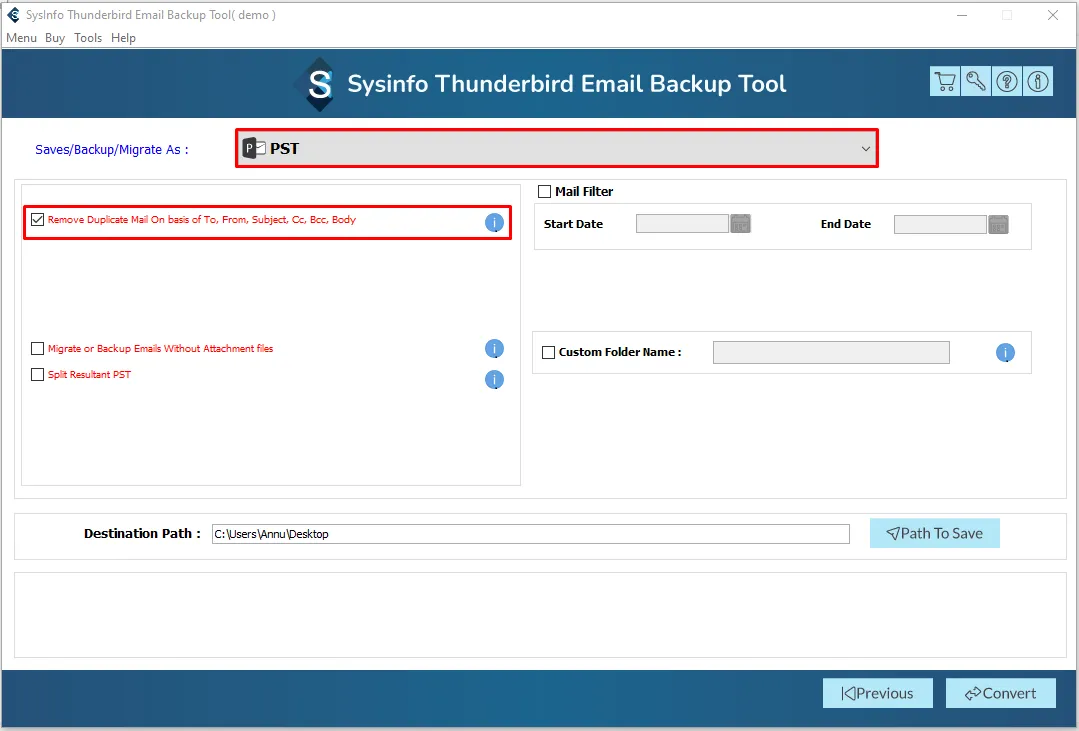
Task: Uncheck Remove Duplicate Mail checkbox
Action: coord(38,220)
